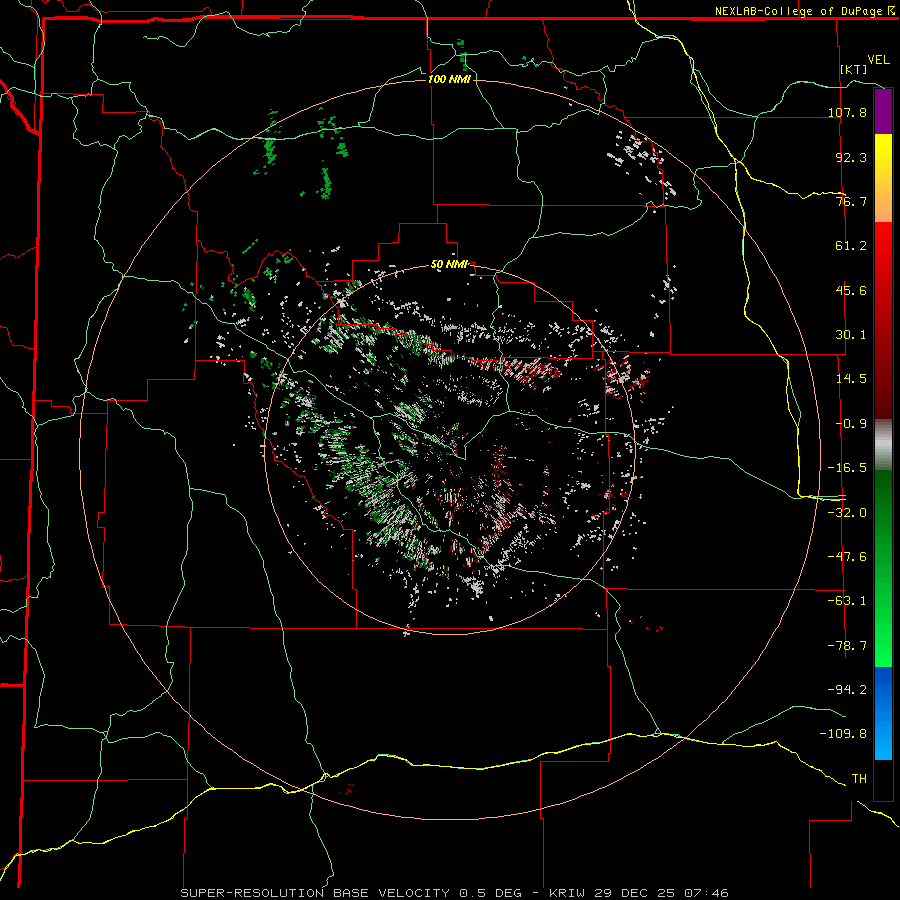Click the 30.1 velocity scale value

[x=851, y=335]
